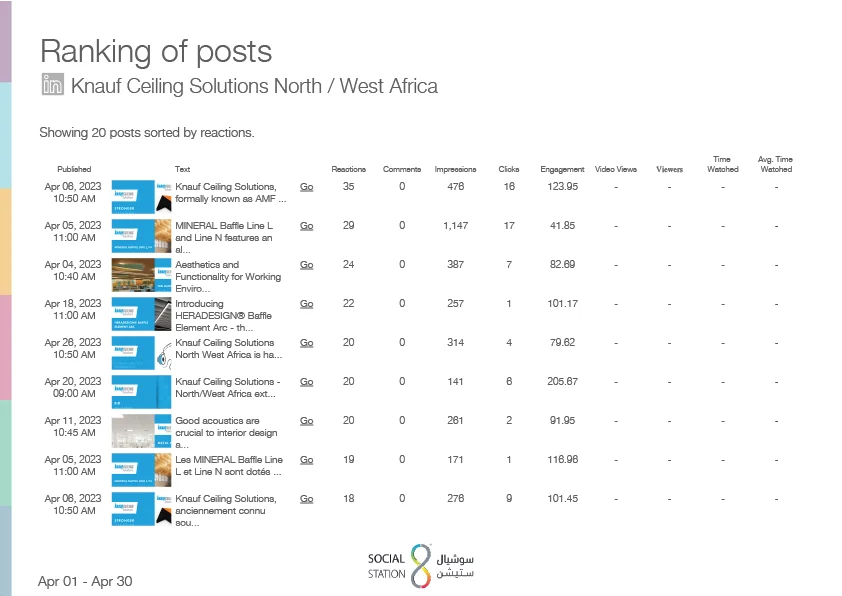Image resolution: width=842 pixels, height=596 pixels.
Task: Click the Engagement column header
Action: click(562, 169)
